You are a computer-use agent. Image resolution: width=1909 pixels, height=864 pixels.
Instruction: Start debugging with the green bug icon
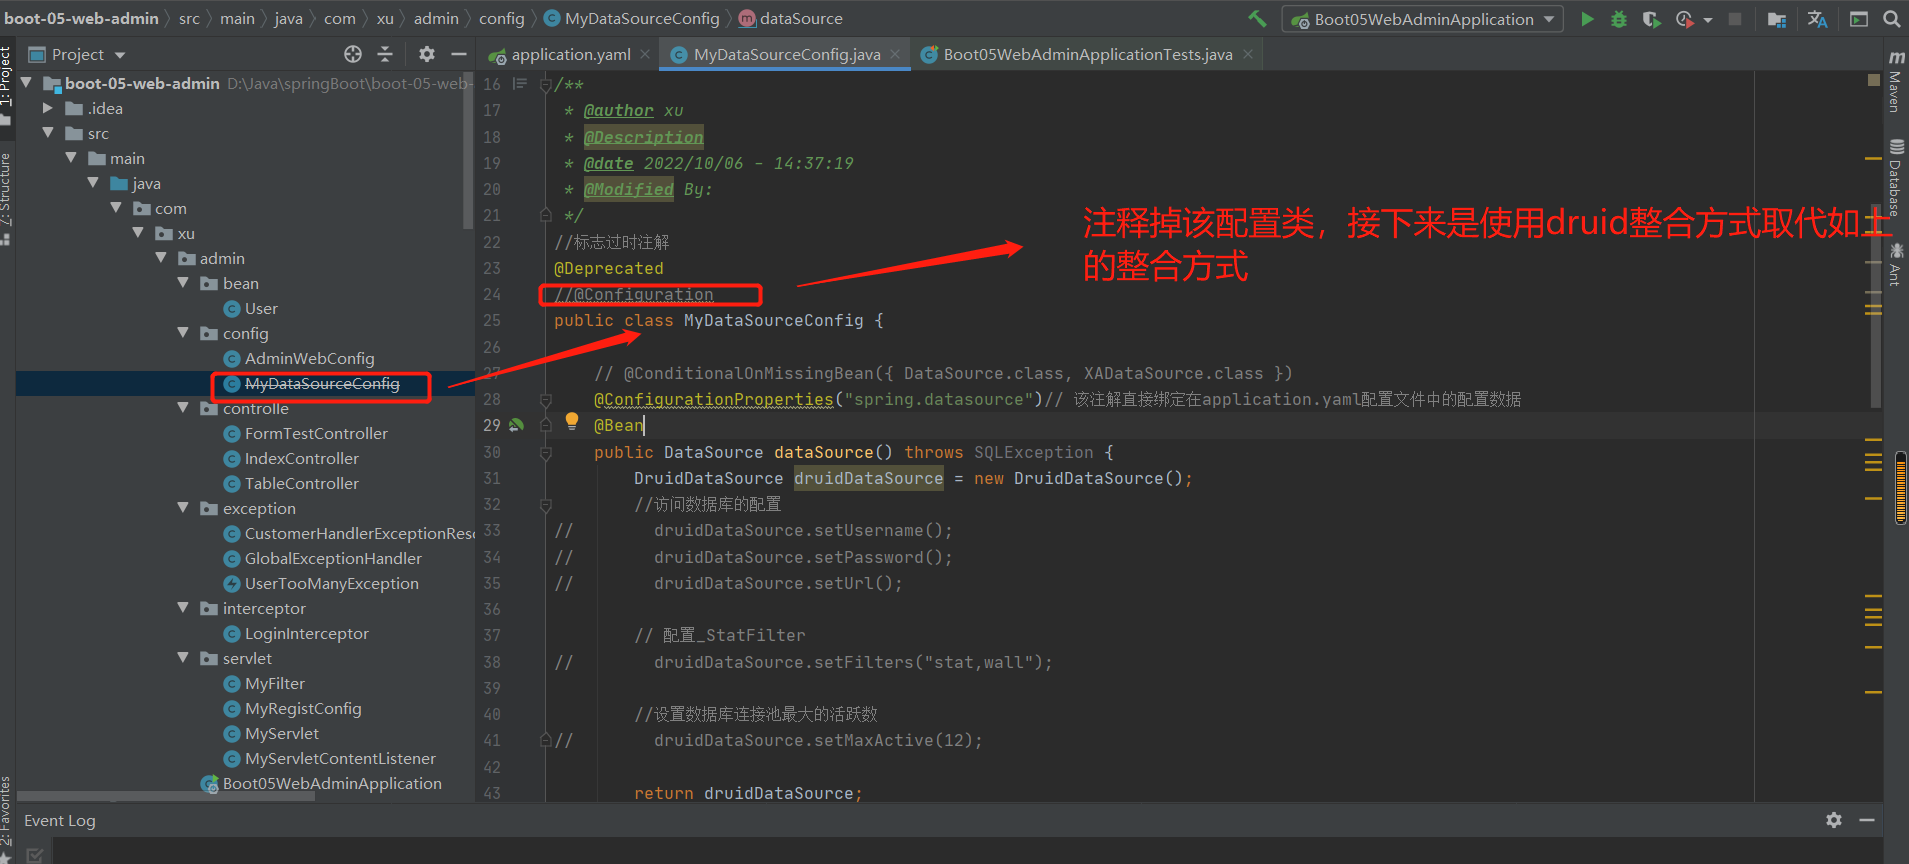click(1619, 19)
